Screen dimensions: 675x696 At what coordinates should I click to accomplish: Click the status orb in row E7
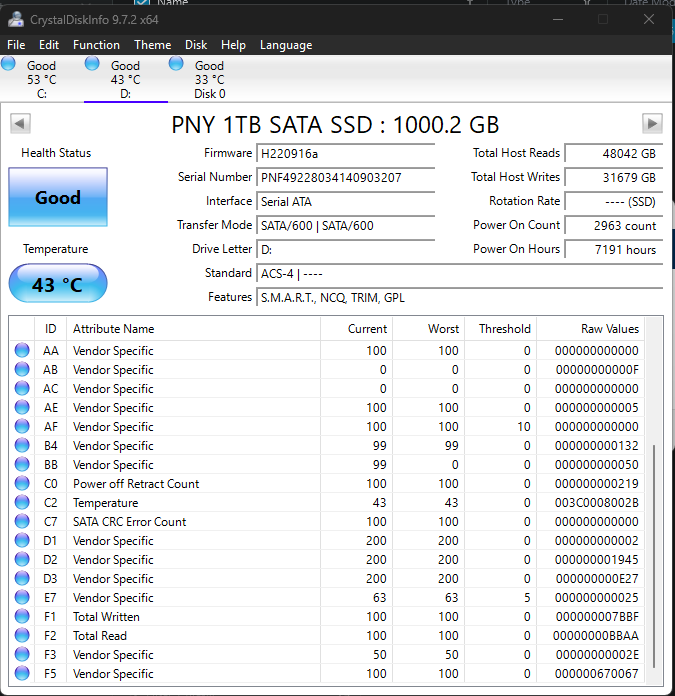22,597
